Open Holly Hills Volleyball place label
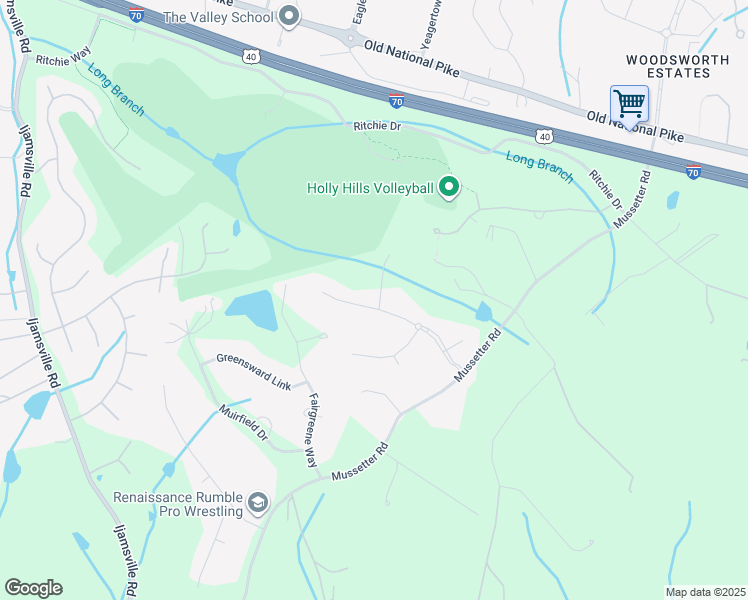This screenshot has width=748, height=600. pos(370,188)
